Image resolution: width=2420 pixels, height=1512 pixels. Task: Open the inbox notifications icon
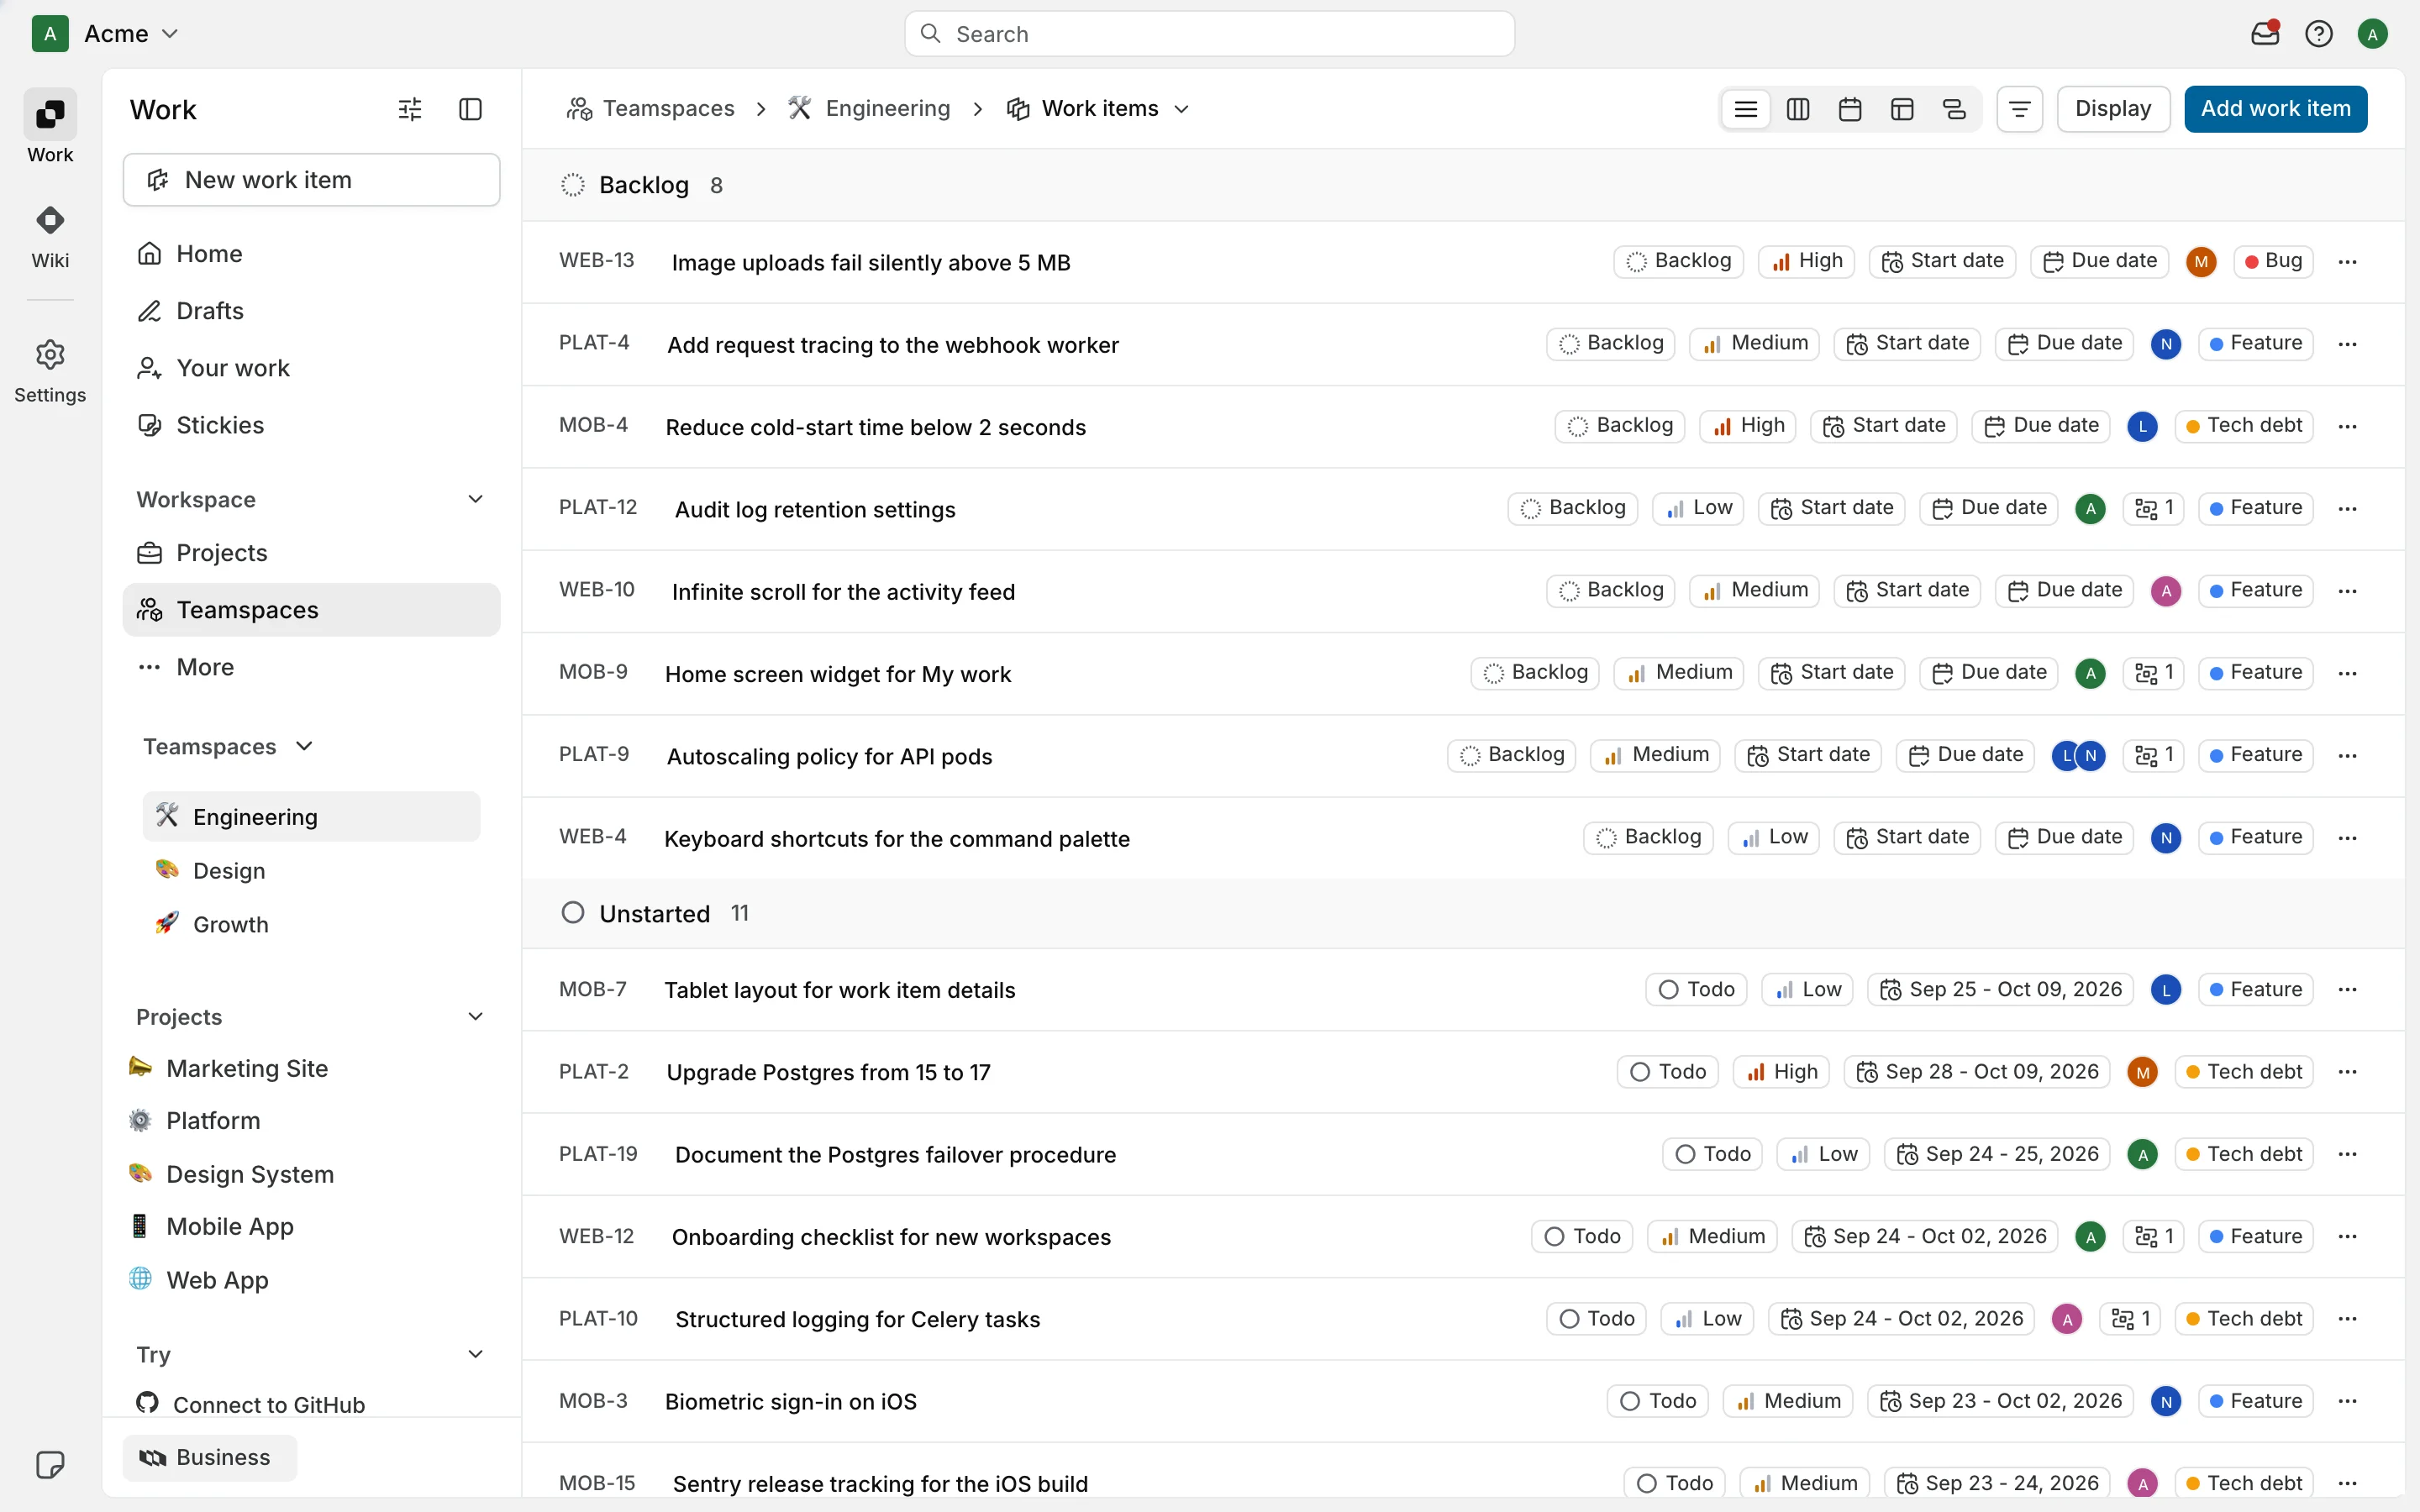(x=2265, y=34)
